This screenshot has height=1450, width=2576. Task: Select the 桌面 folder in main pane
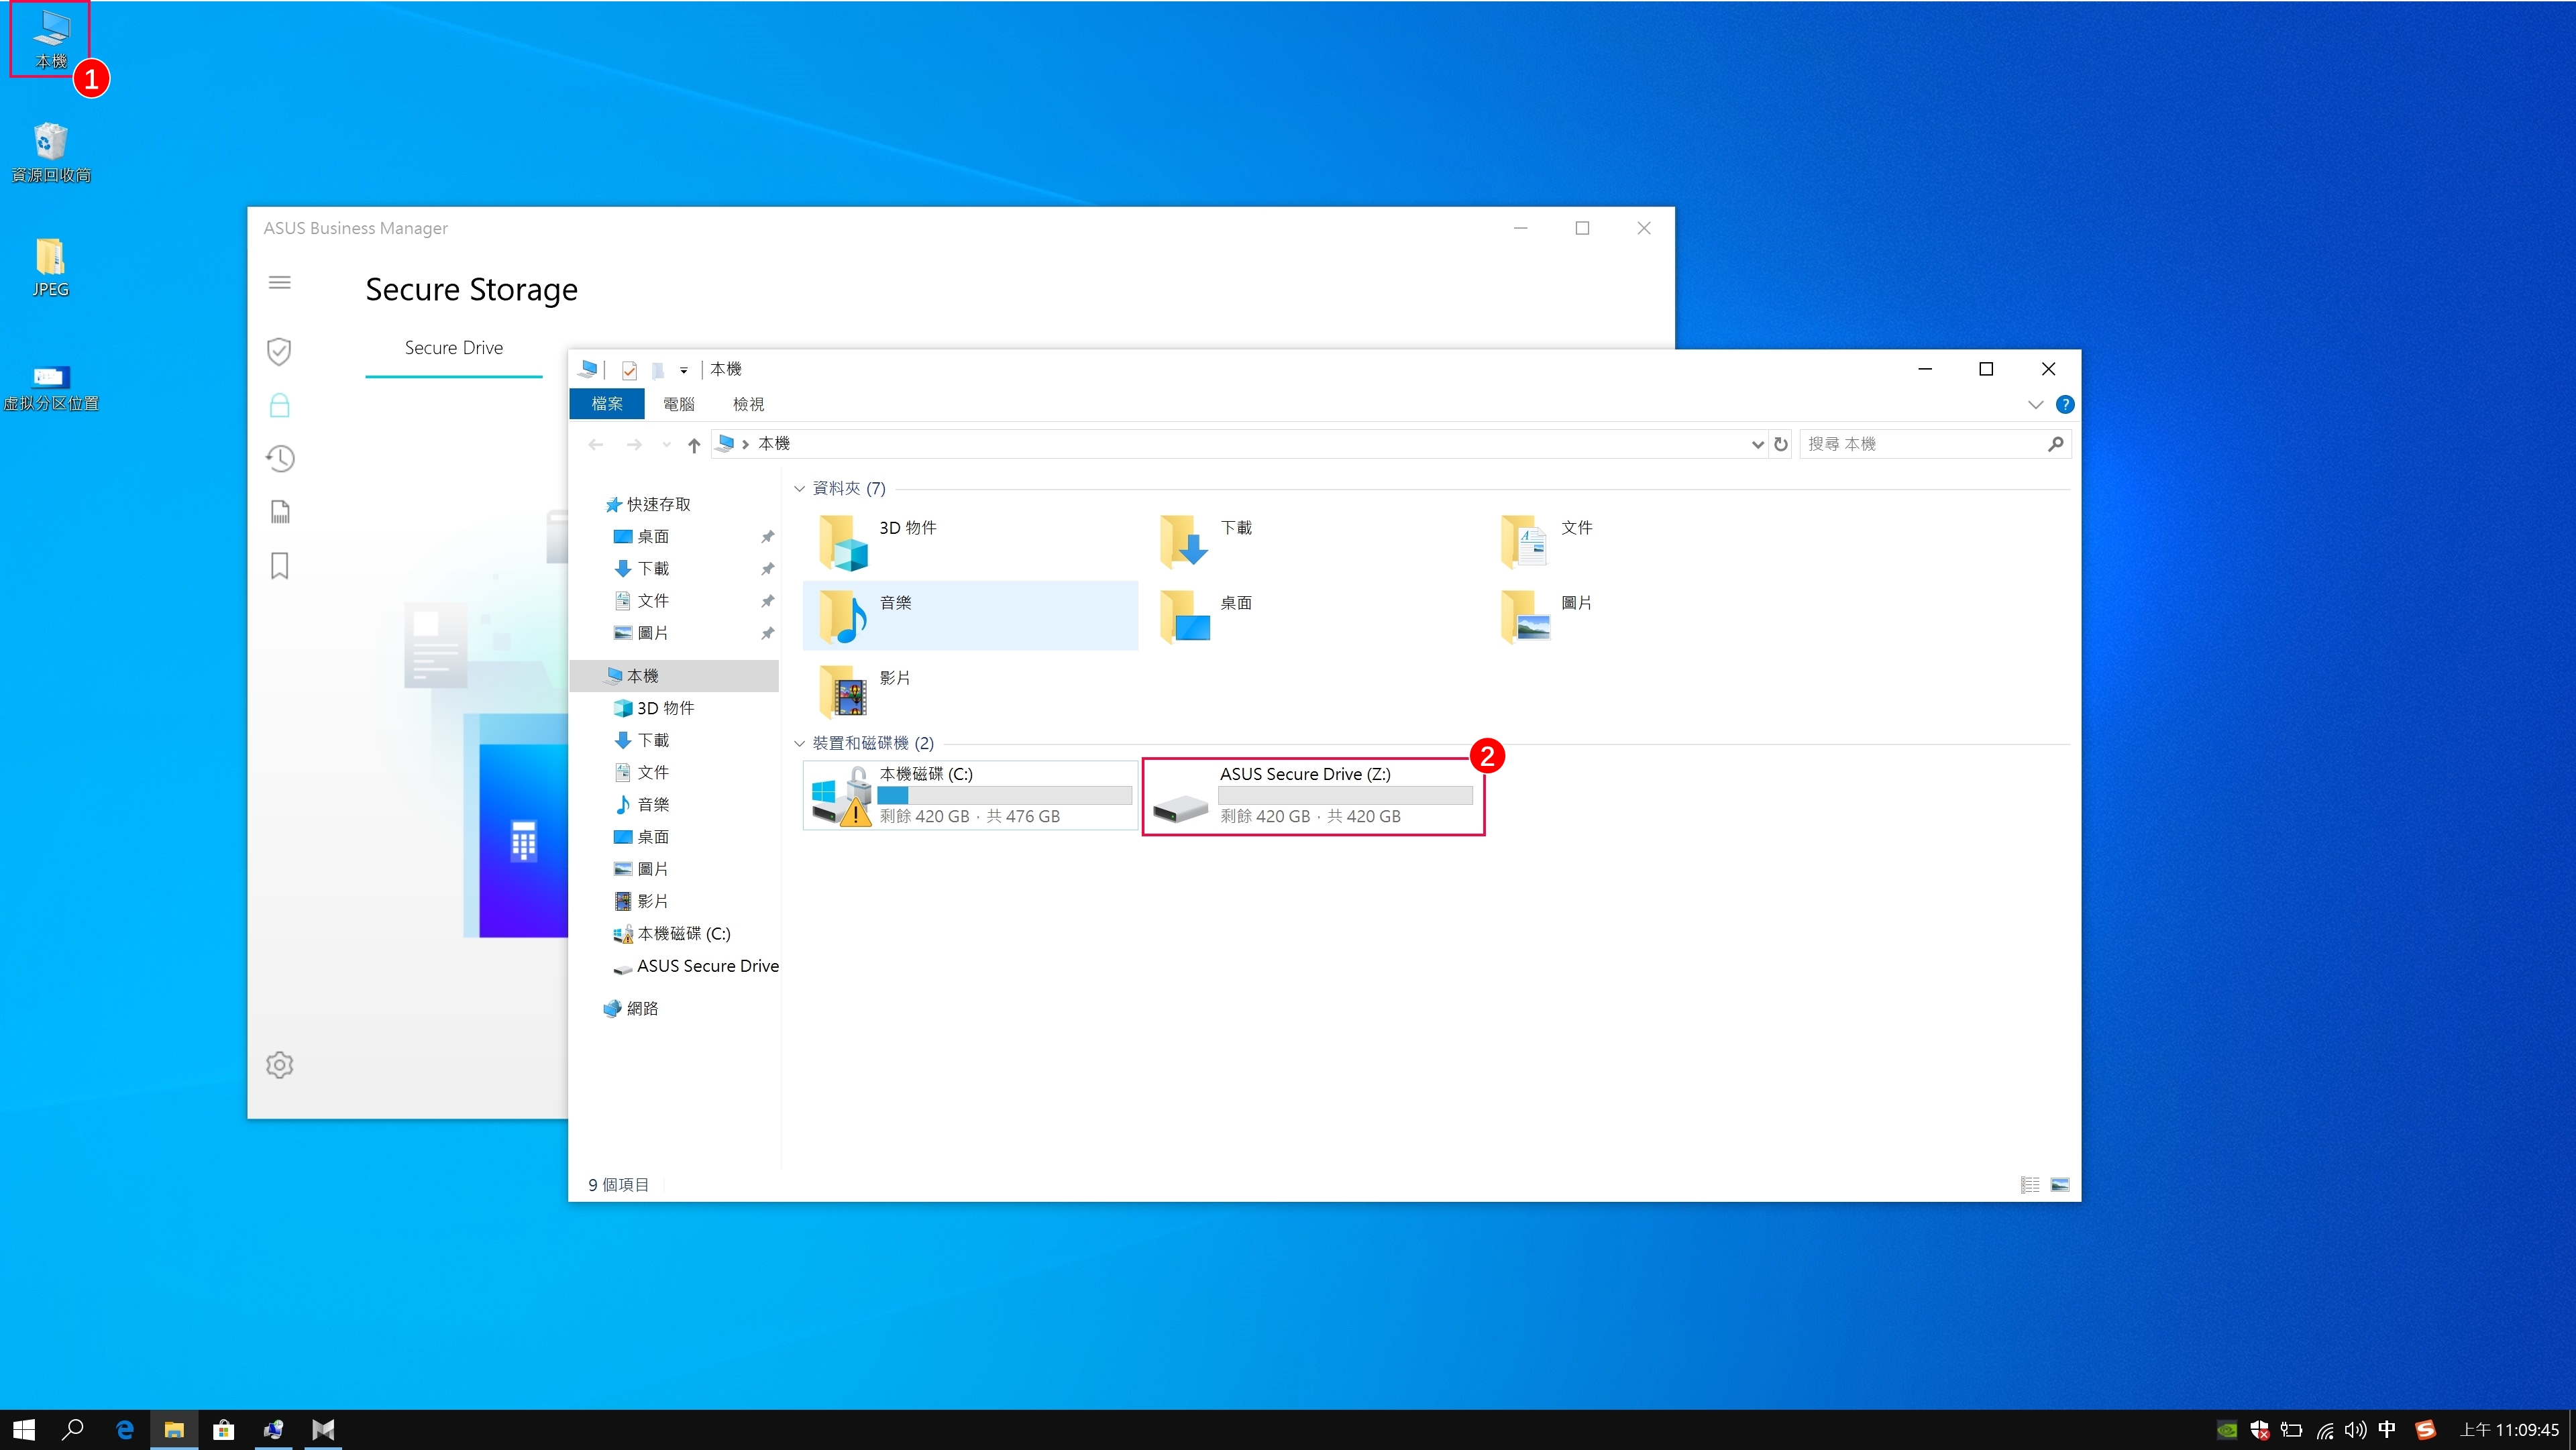coord(1311,615)
